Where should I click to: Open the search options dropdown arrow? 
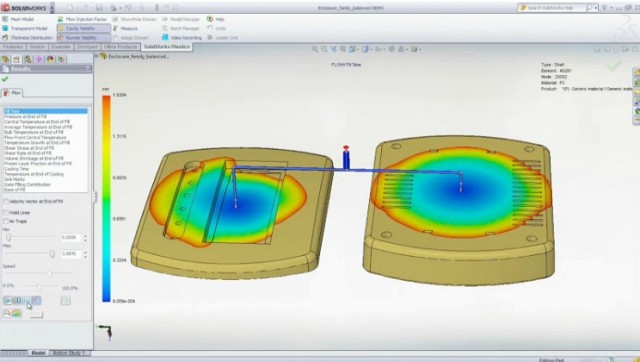pos(596,8)
